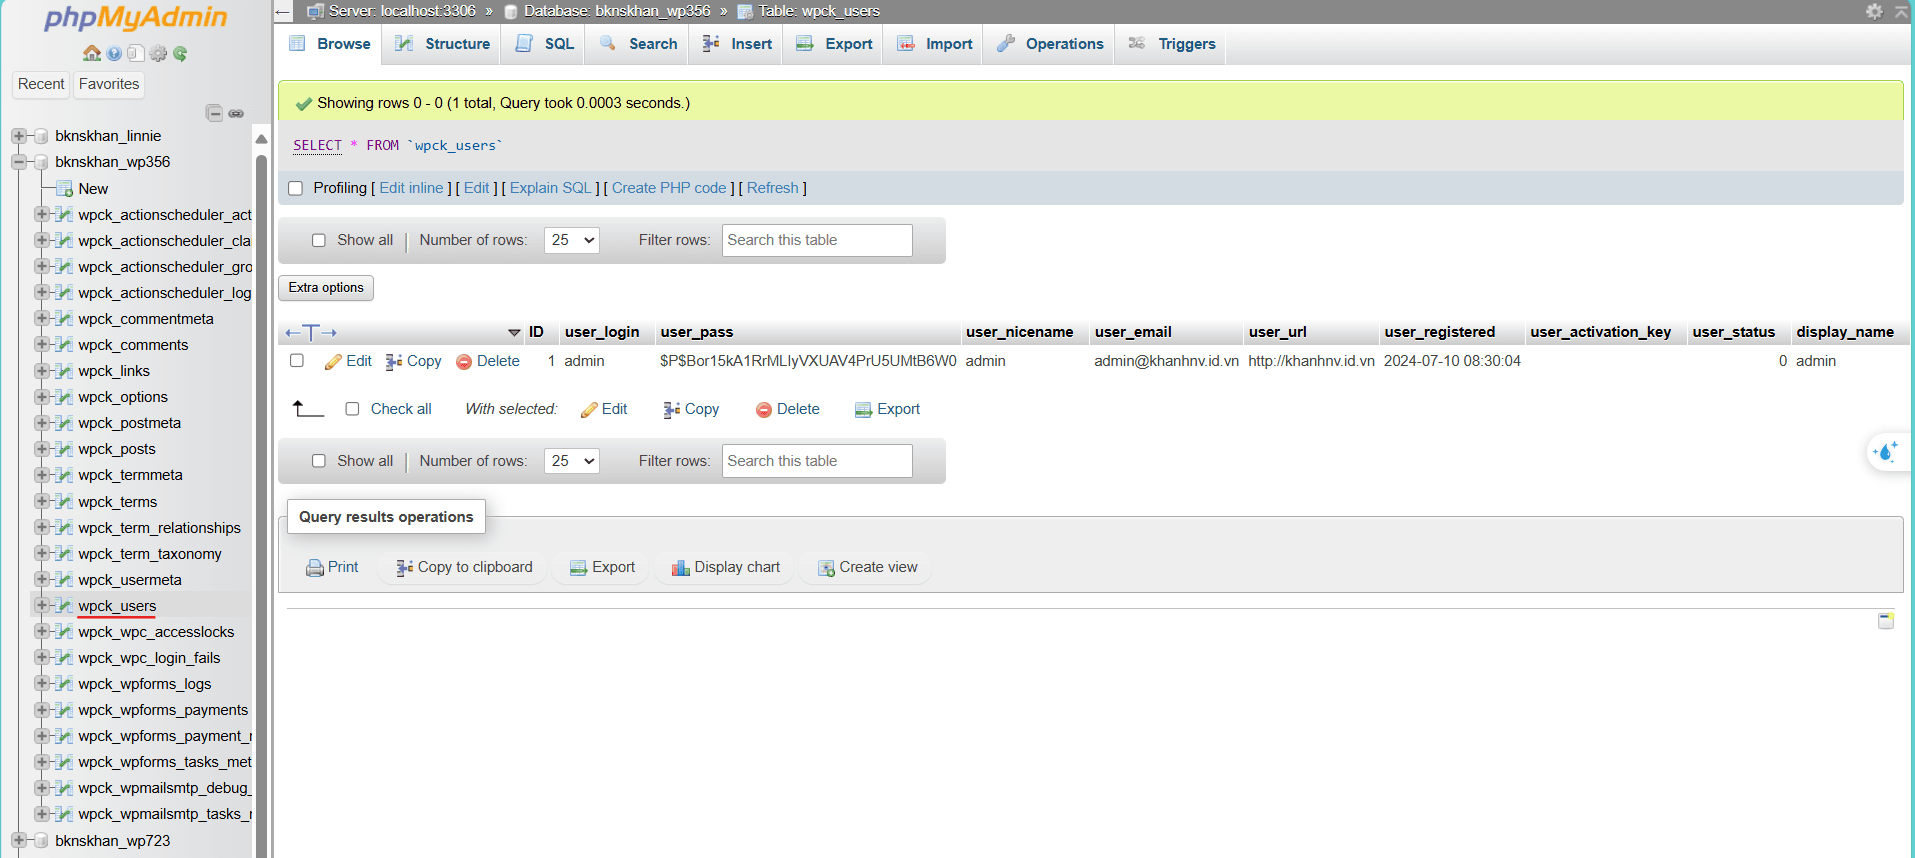Enable lower Show all checkbox

[x=319, y=461]
